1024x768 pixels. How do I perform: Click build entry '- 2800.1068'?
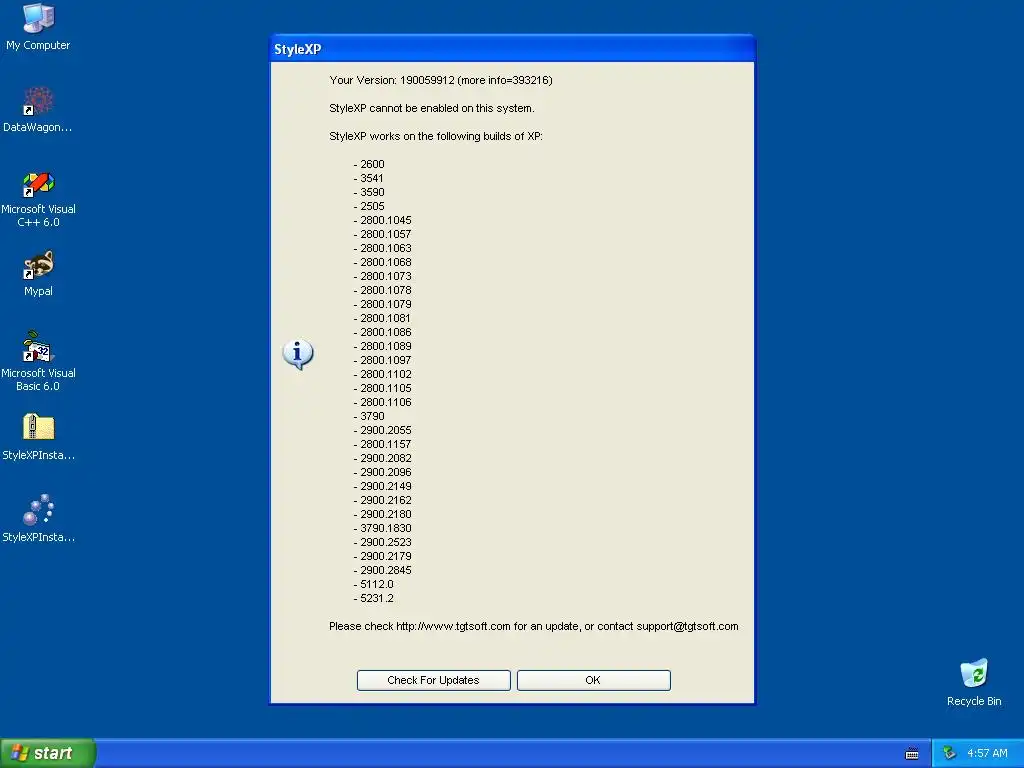click(383, 263)
